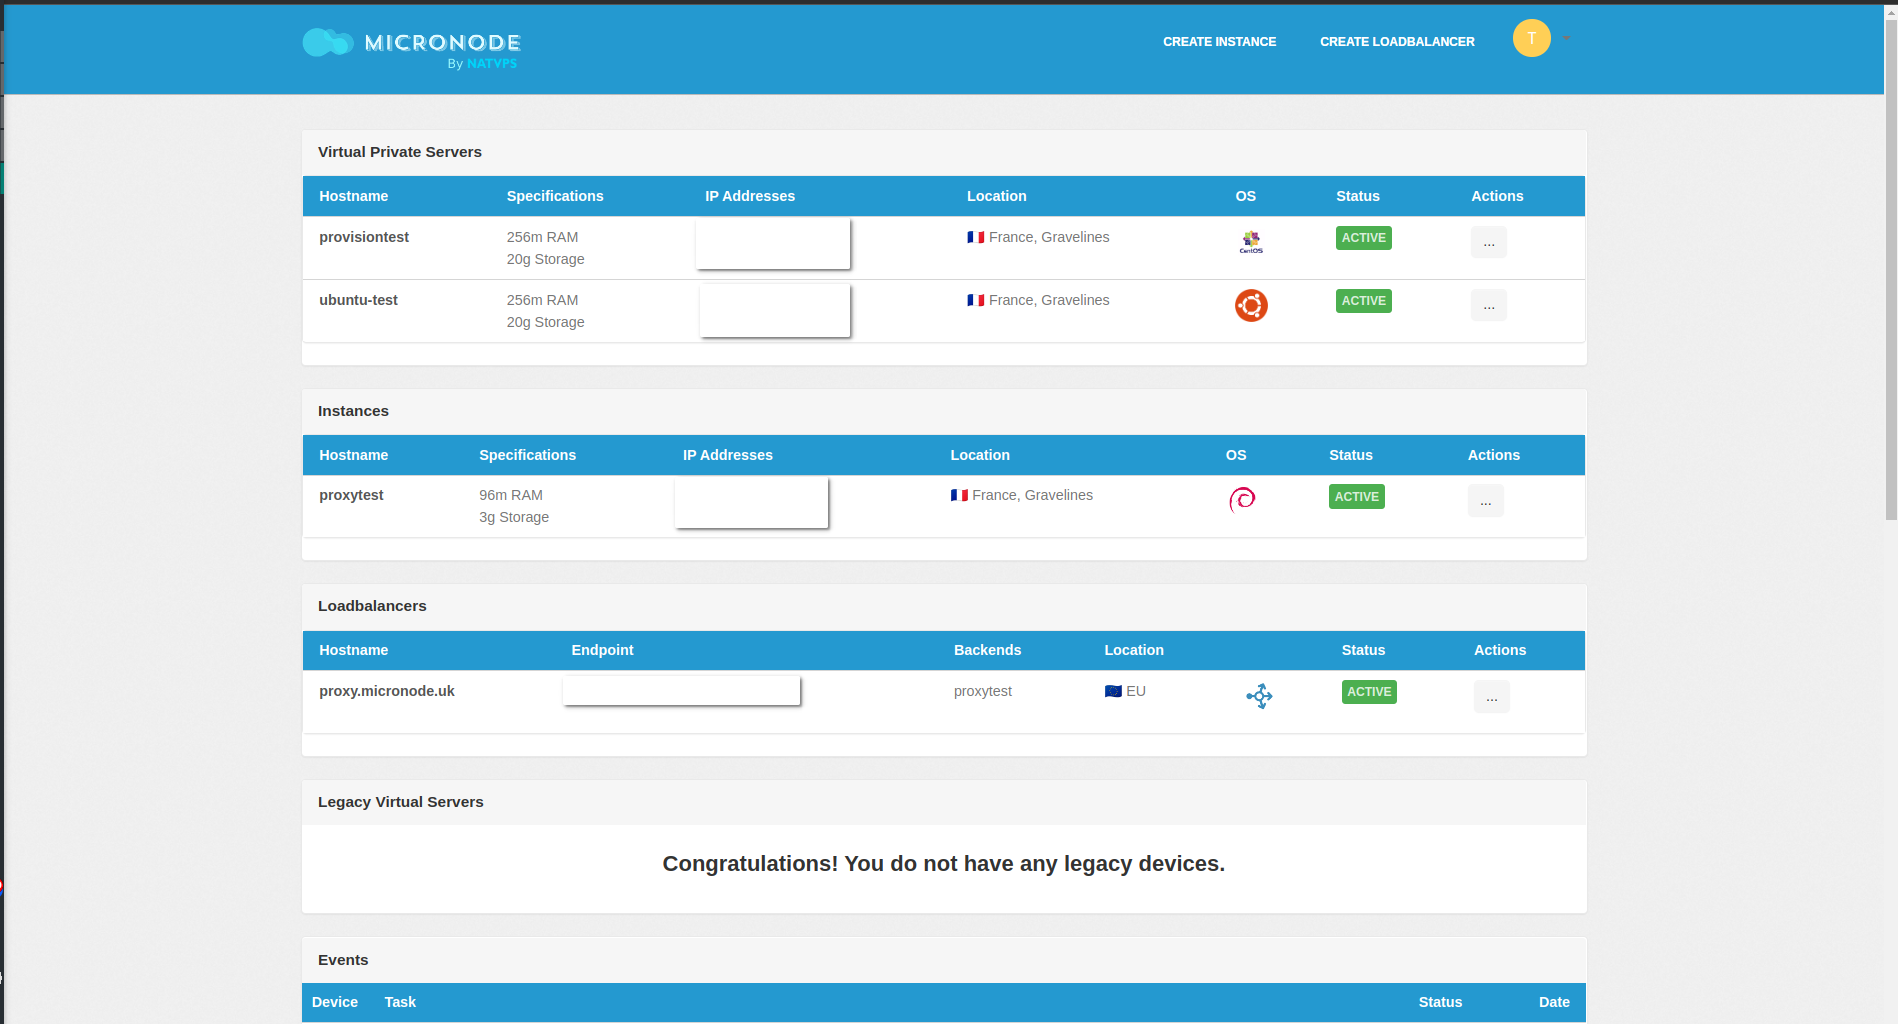The image size is (1898, 1024).
Task: Click the CentOS icon for provisiontest
Action: click(x=1251, y=242)
